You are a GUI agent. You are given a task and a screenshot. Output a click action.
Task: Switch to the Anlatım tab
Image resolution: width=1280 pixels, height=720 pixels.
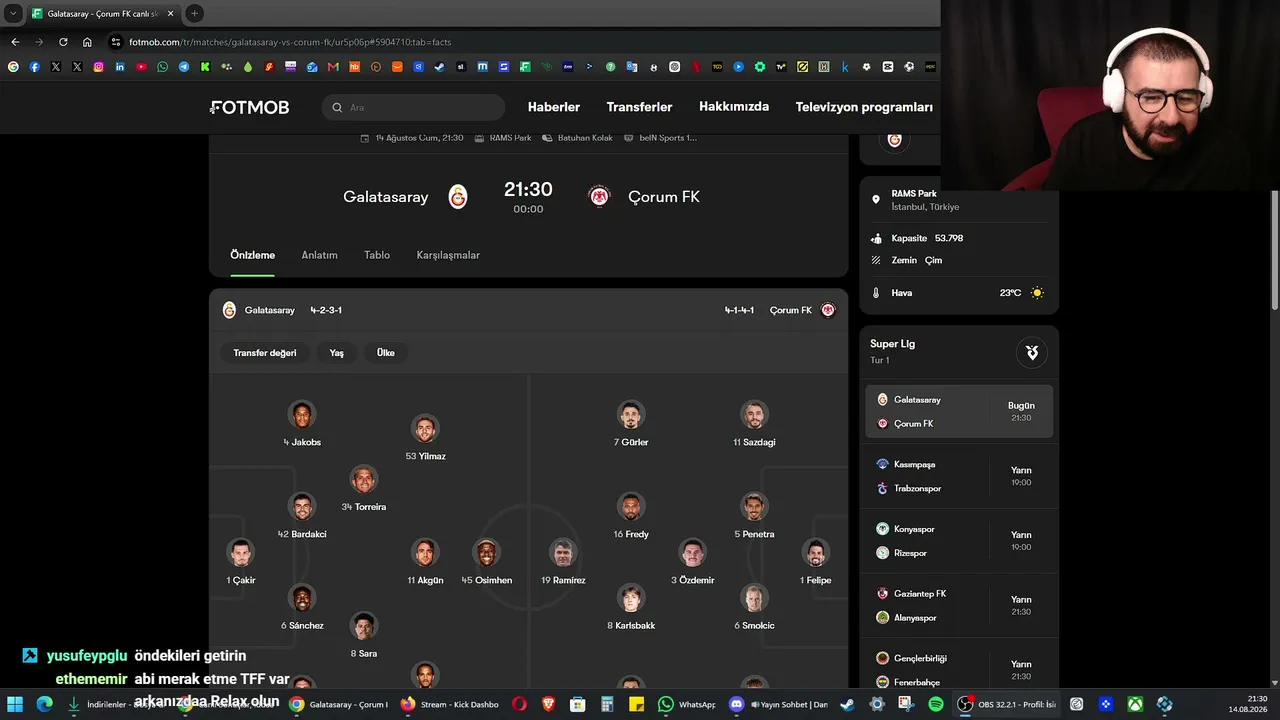tap(320, 255)
